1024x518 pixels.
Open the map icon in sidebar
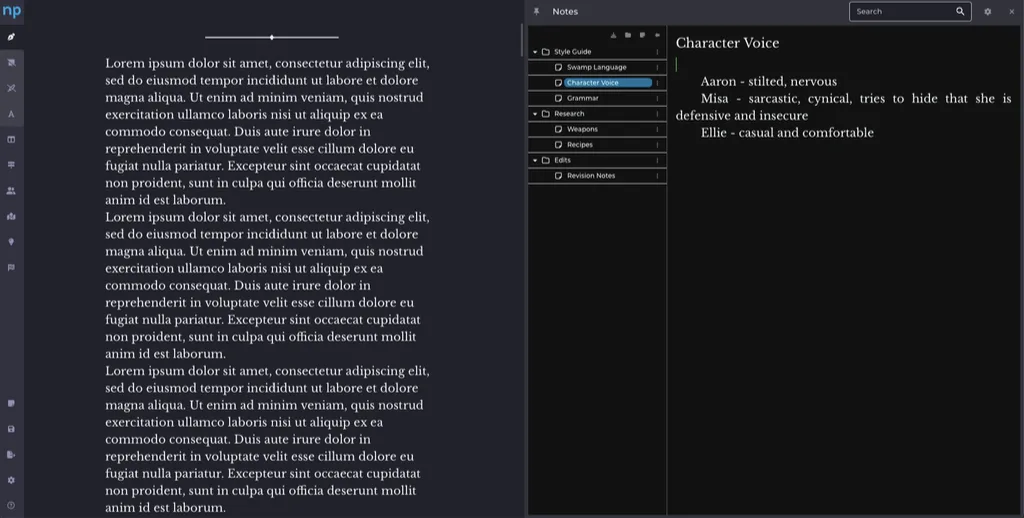(11, 216)
